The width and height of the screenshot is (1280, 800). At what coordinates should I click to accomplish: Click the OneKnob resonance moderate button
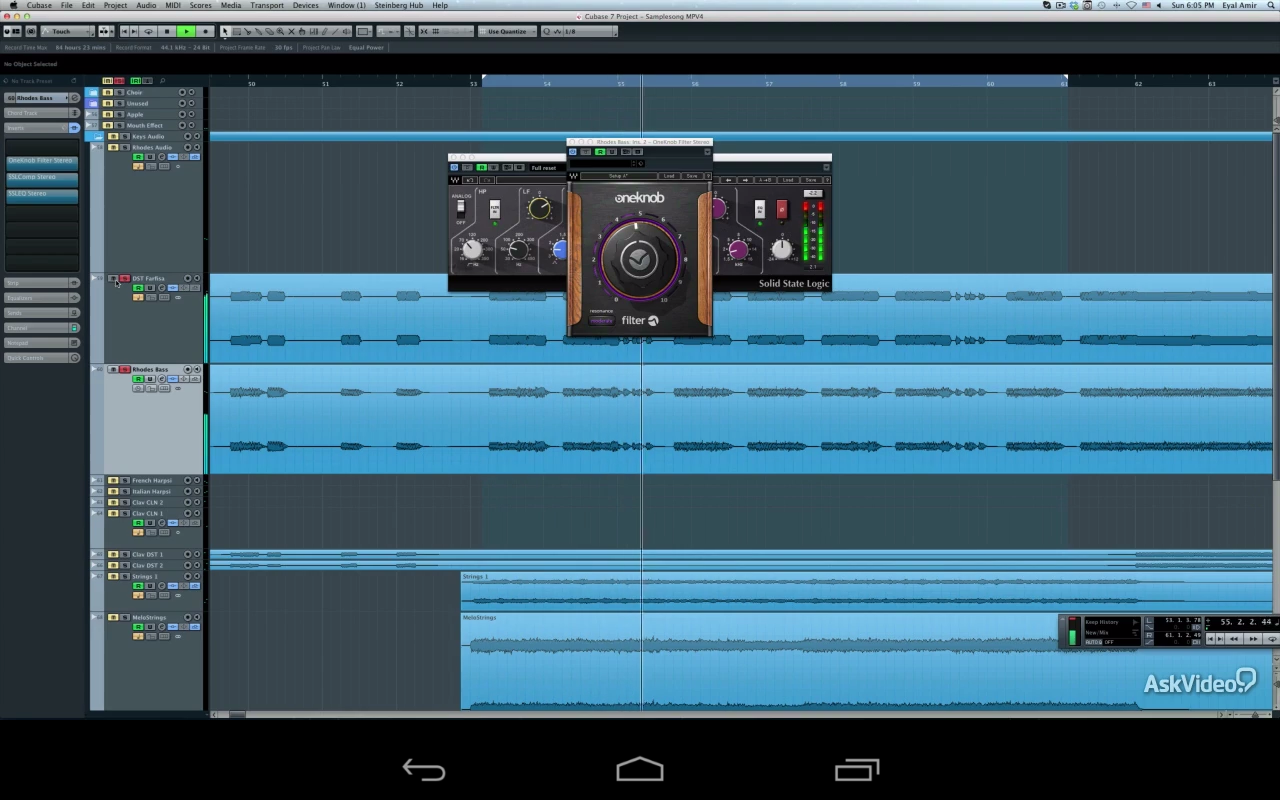click(x=601, y=321)
